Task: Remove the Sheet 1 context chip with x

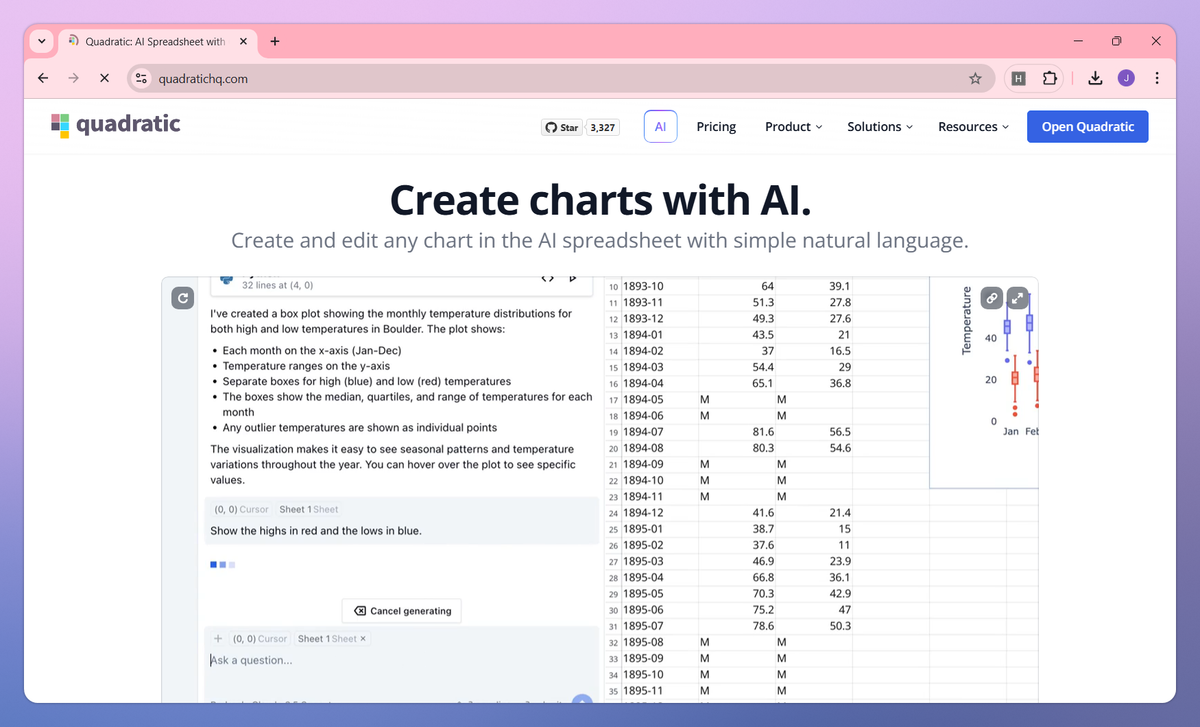Action: point(363,638)
